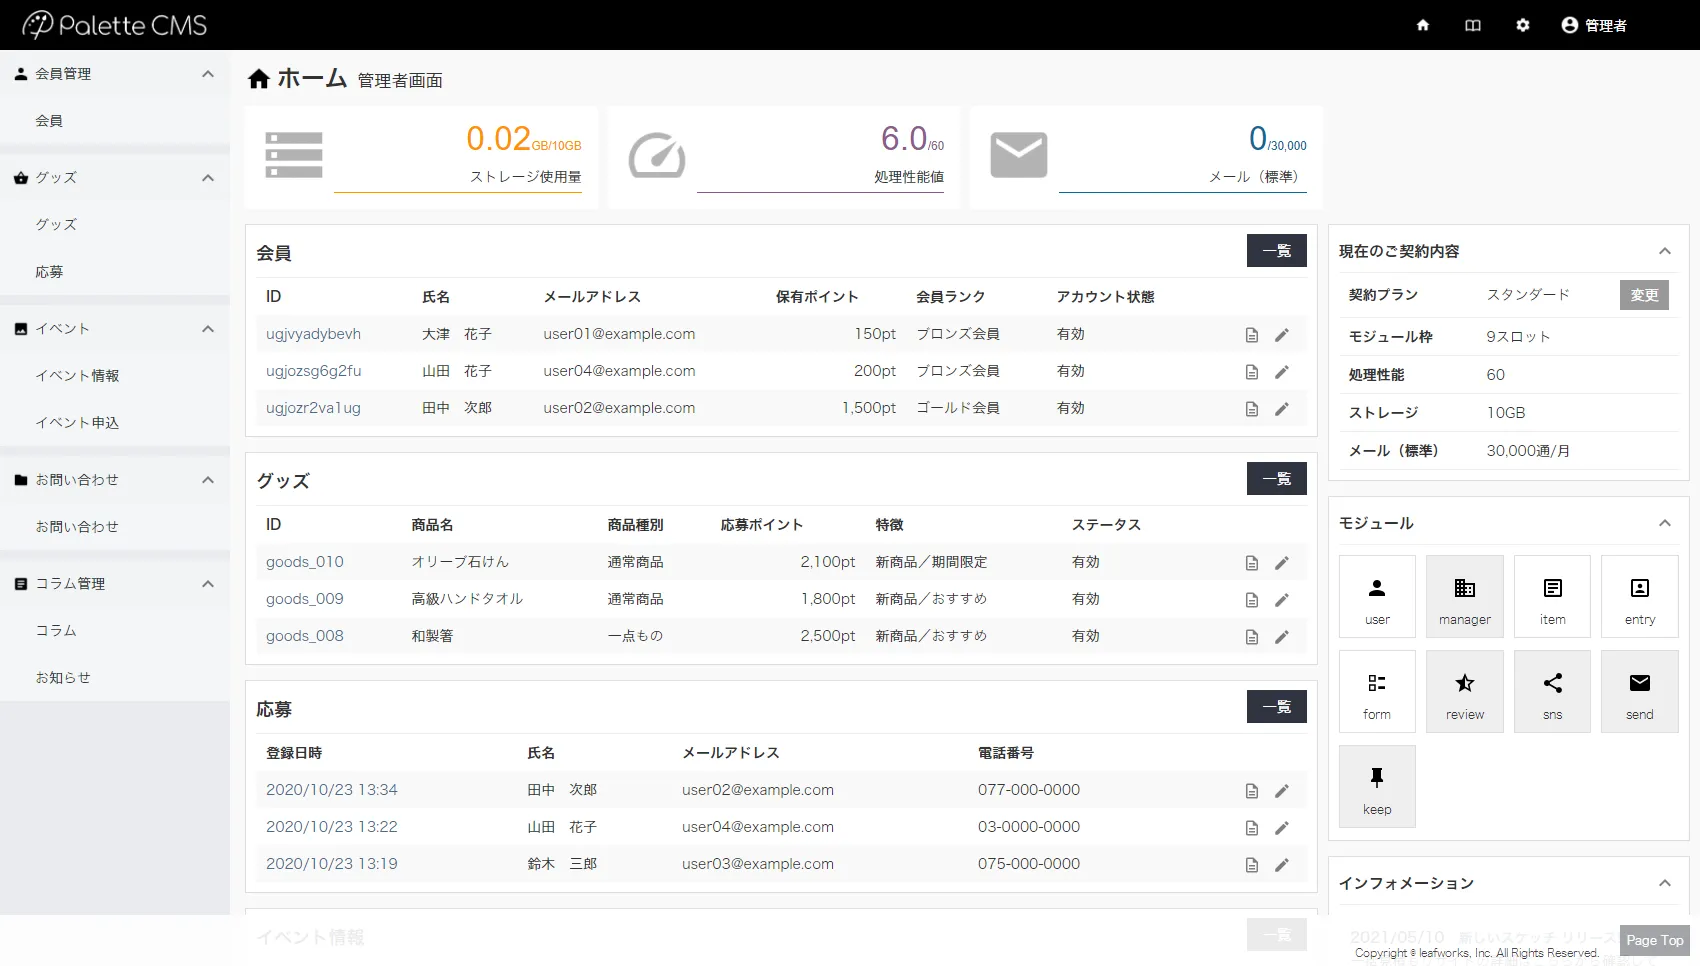Collapse the 現在のご契約内容 panel
Screen dimensions: 1700x966
(1665, 251)
